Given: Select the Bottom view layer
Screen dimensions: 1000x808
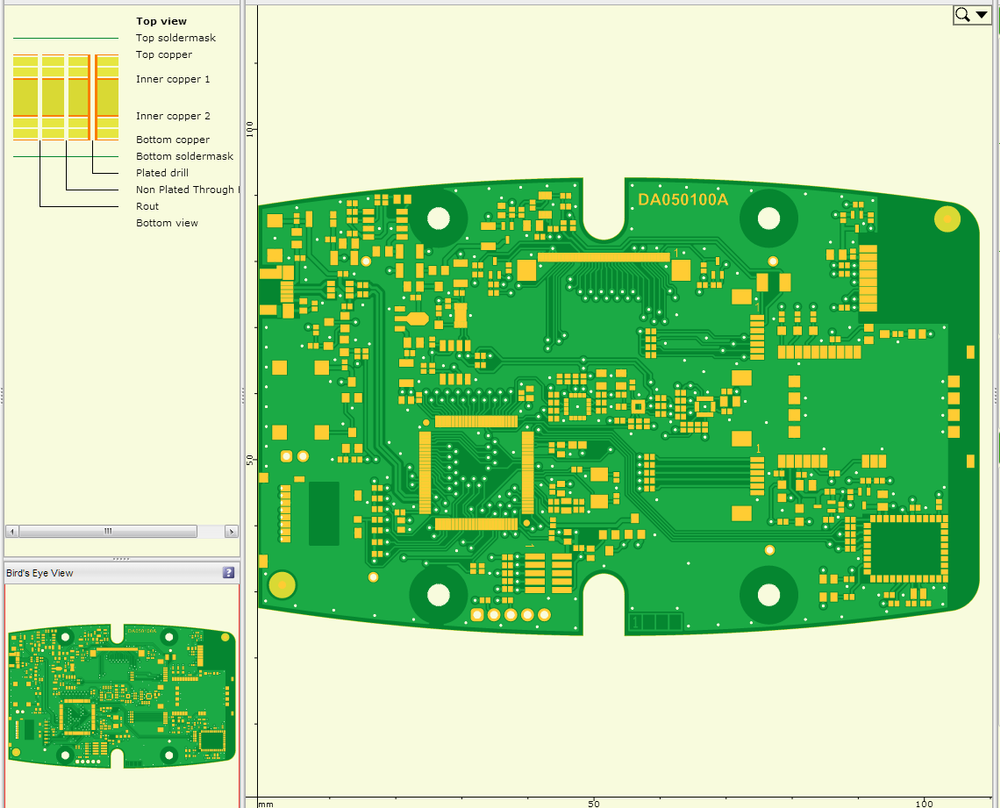Looking at the screenshot, I should tap(167, 223).
